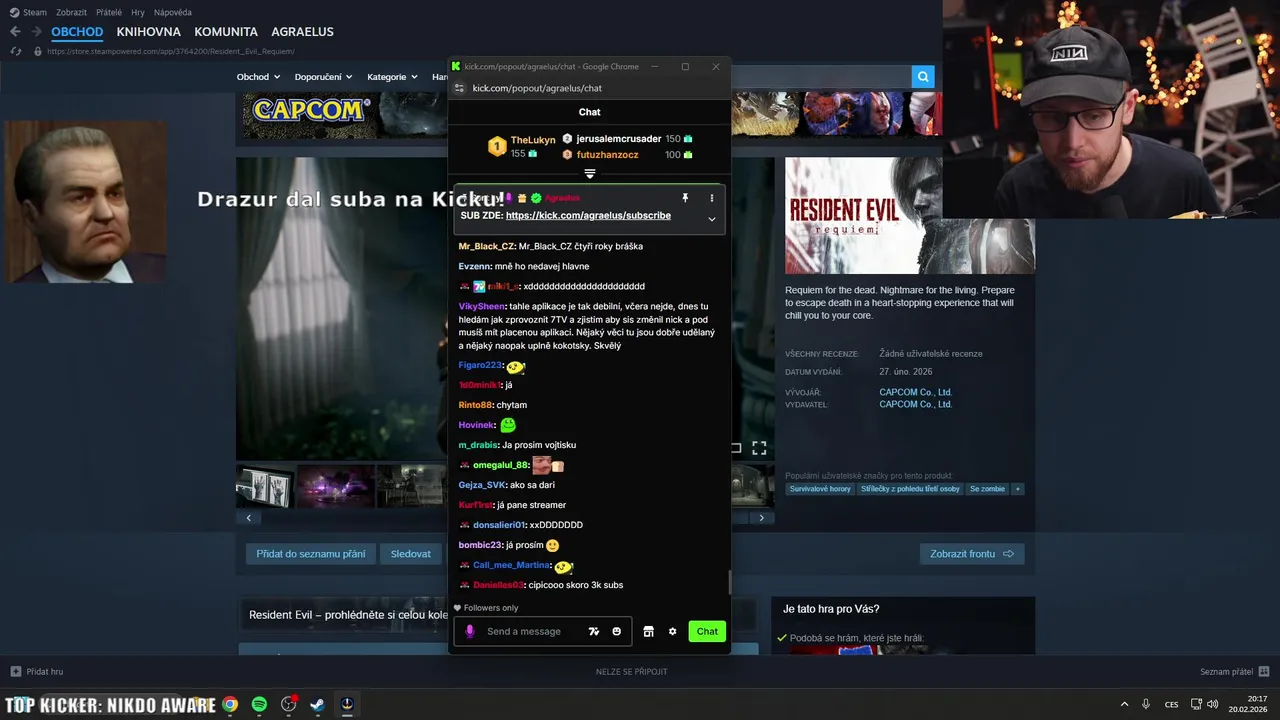Open volume control in system tray
1280x720 pixels.
click(x=1213, y=704)
